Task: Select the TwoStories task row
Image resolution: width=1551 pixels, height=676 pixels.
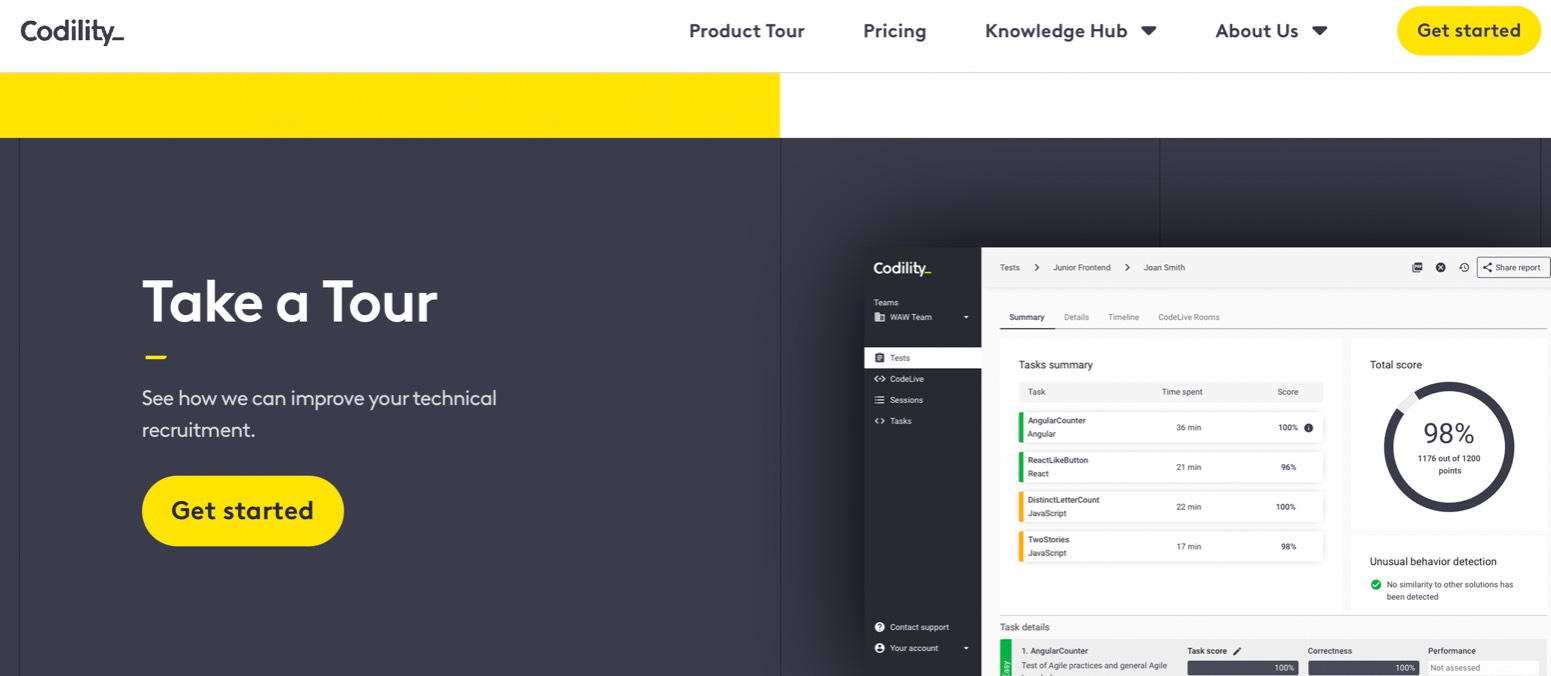Action: click(x=1171, y=547)
